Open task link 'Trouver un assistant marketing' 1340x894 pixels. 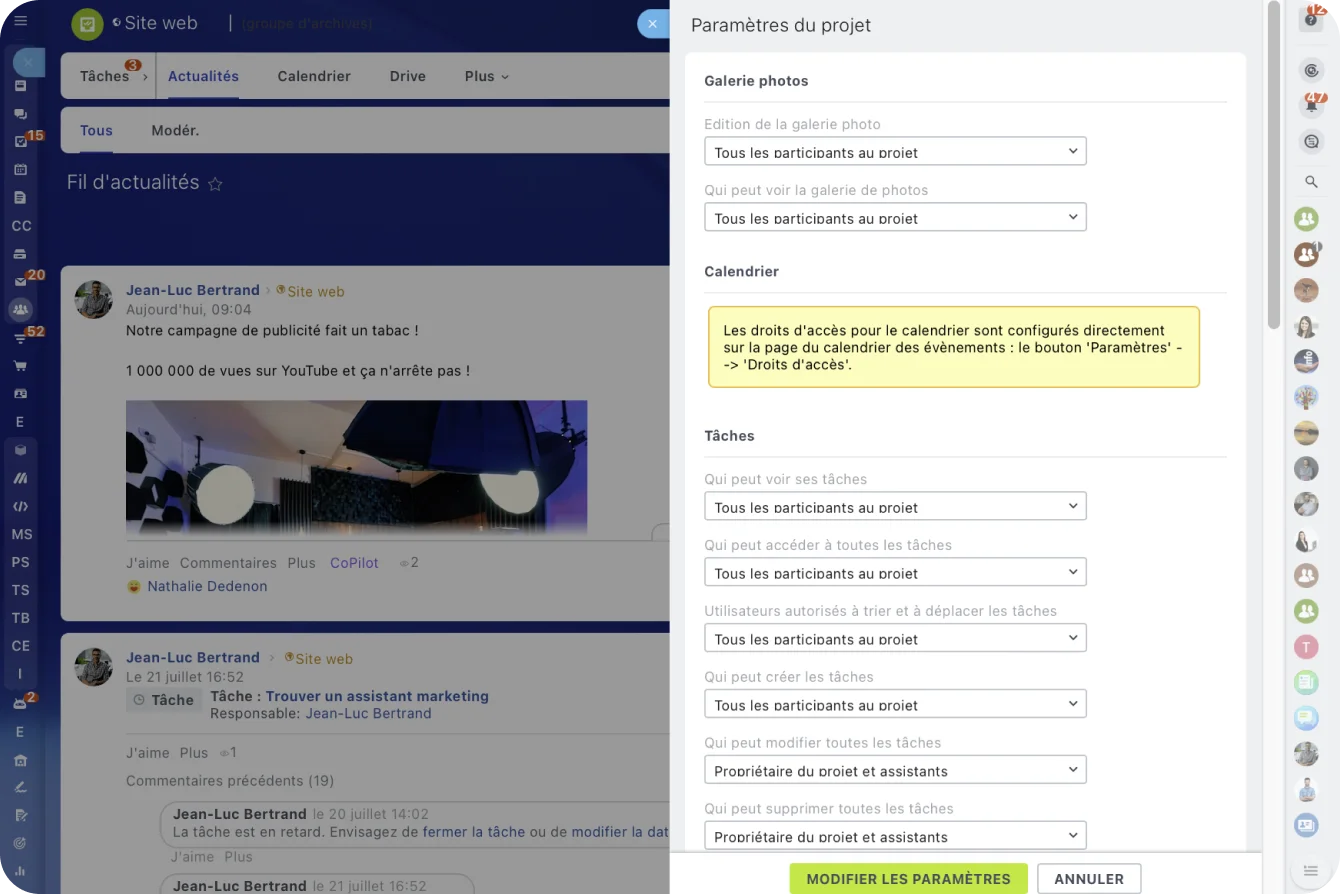coord(377,696)
